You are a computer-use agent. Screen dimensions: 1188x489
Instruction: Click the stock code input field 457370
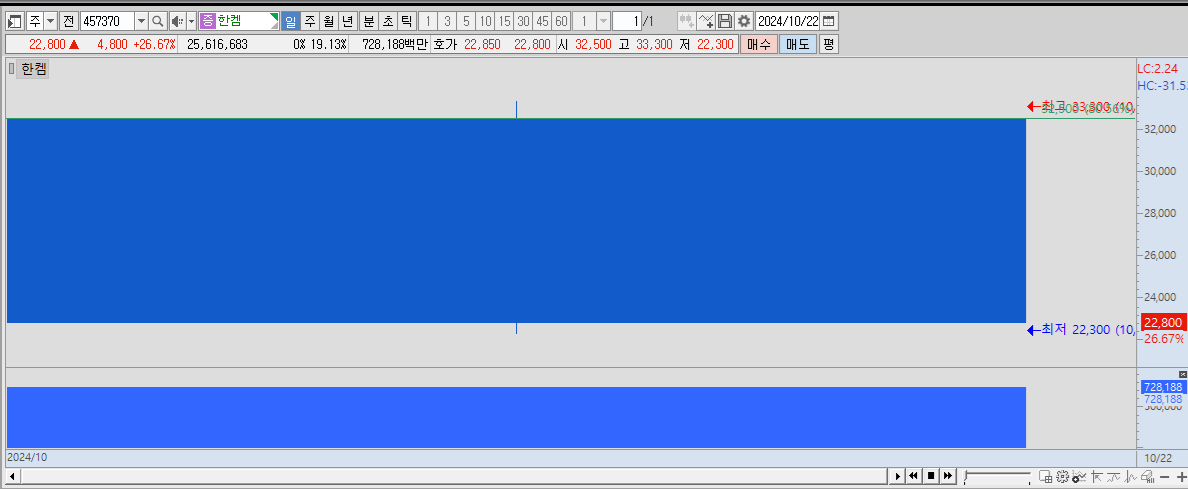pos(108,21)
